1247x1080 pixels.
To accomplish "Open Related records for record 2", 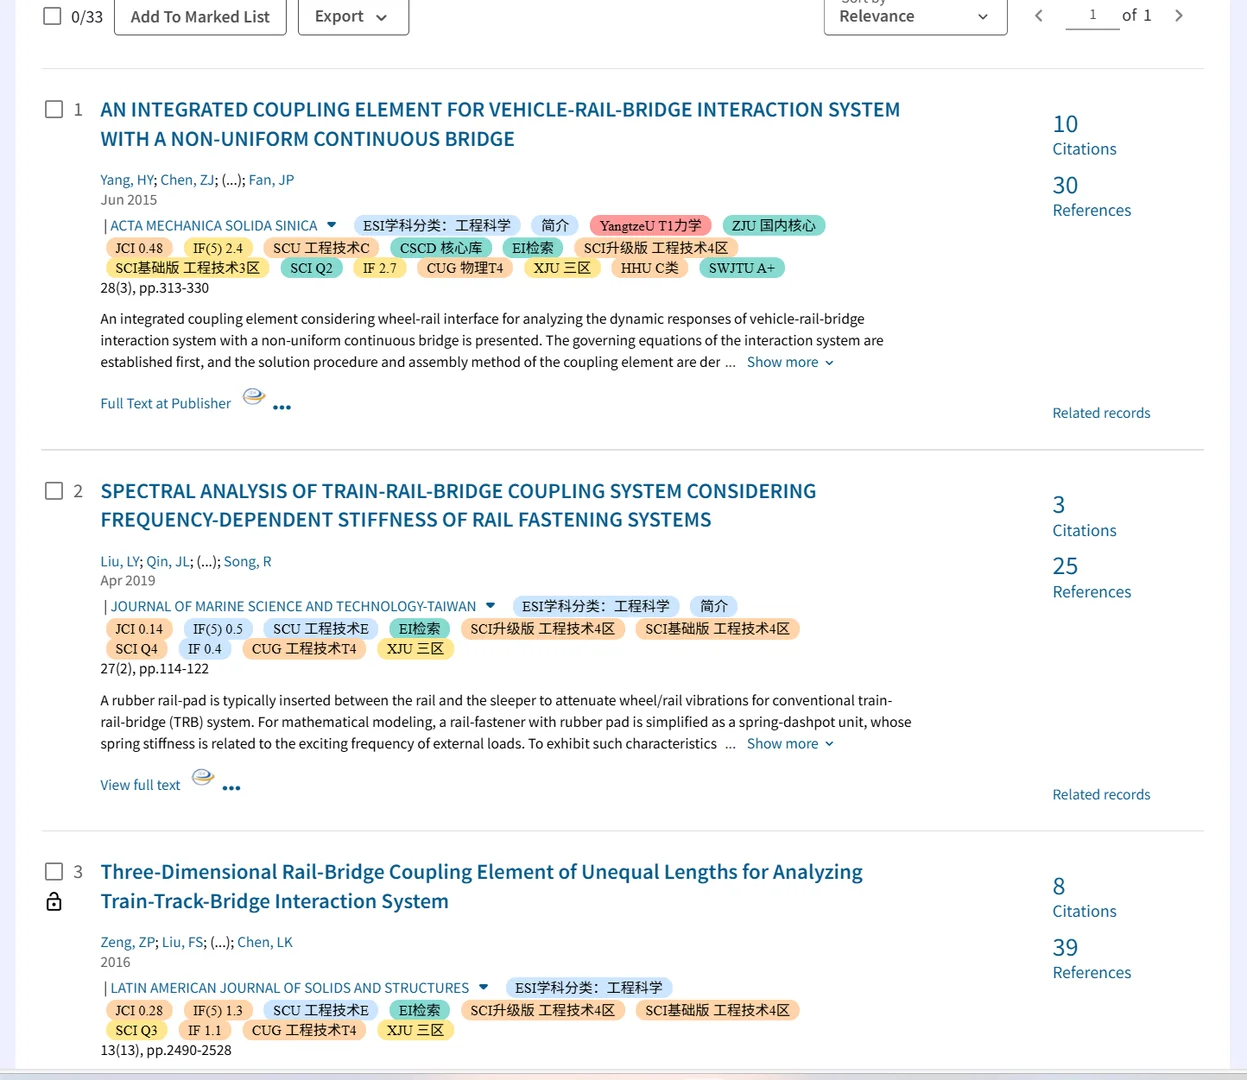I will click(x=1101, y=795).
